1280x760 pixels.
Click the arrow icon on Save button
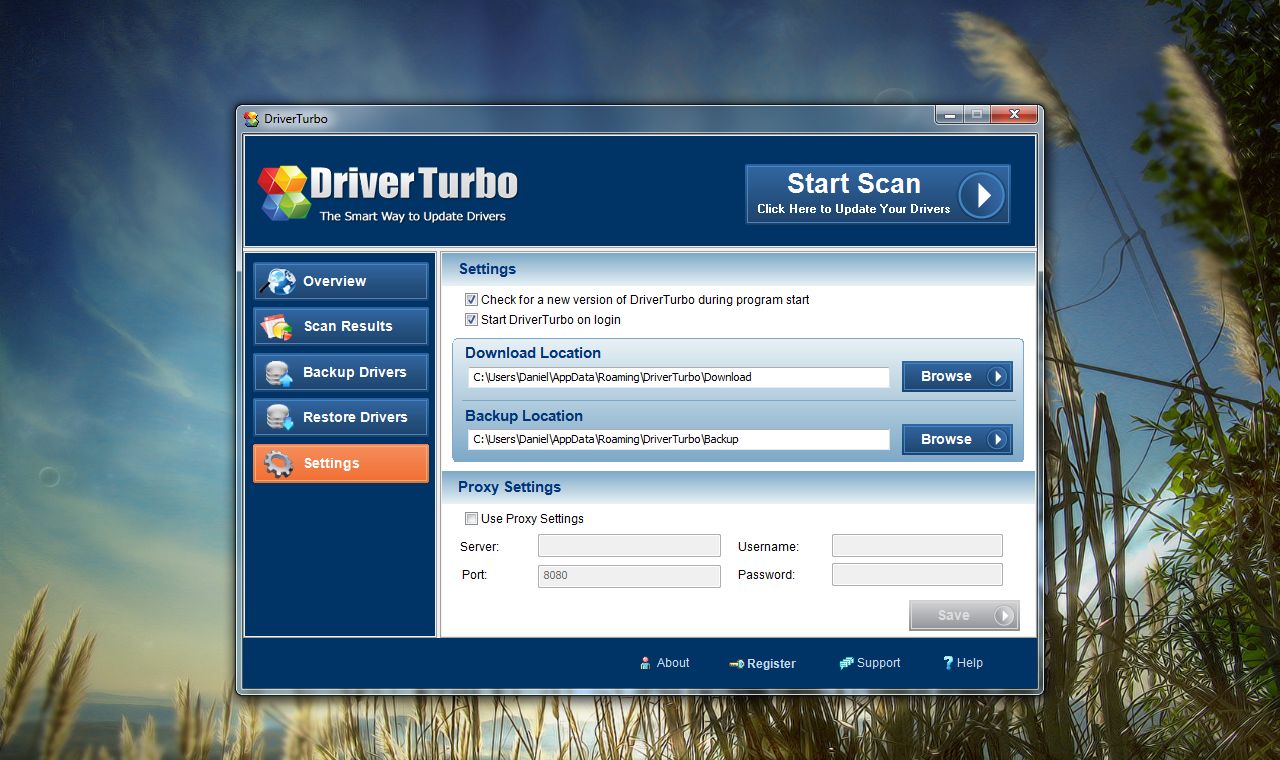(1003, 616)
